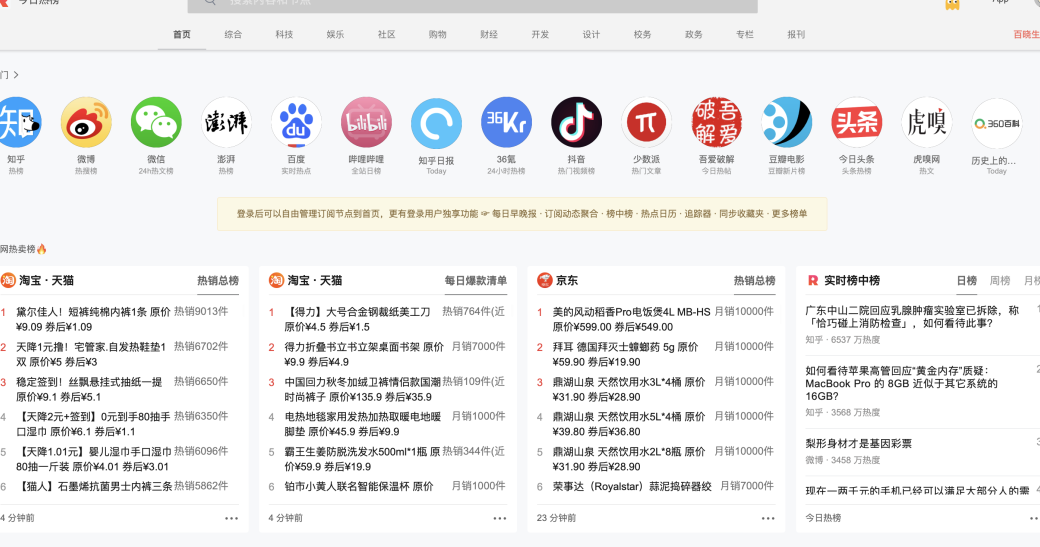
Task: Open the 澎湃 news icon
Action: click(x=226, y=123)
